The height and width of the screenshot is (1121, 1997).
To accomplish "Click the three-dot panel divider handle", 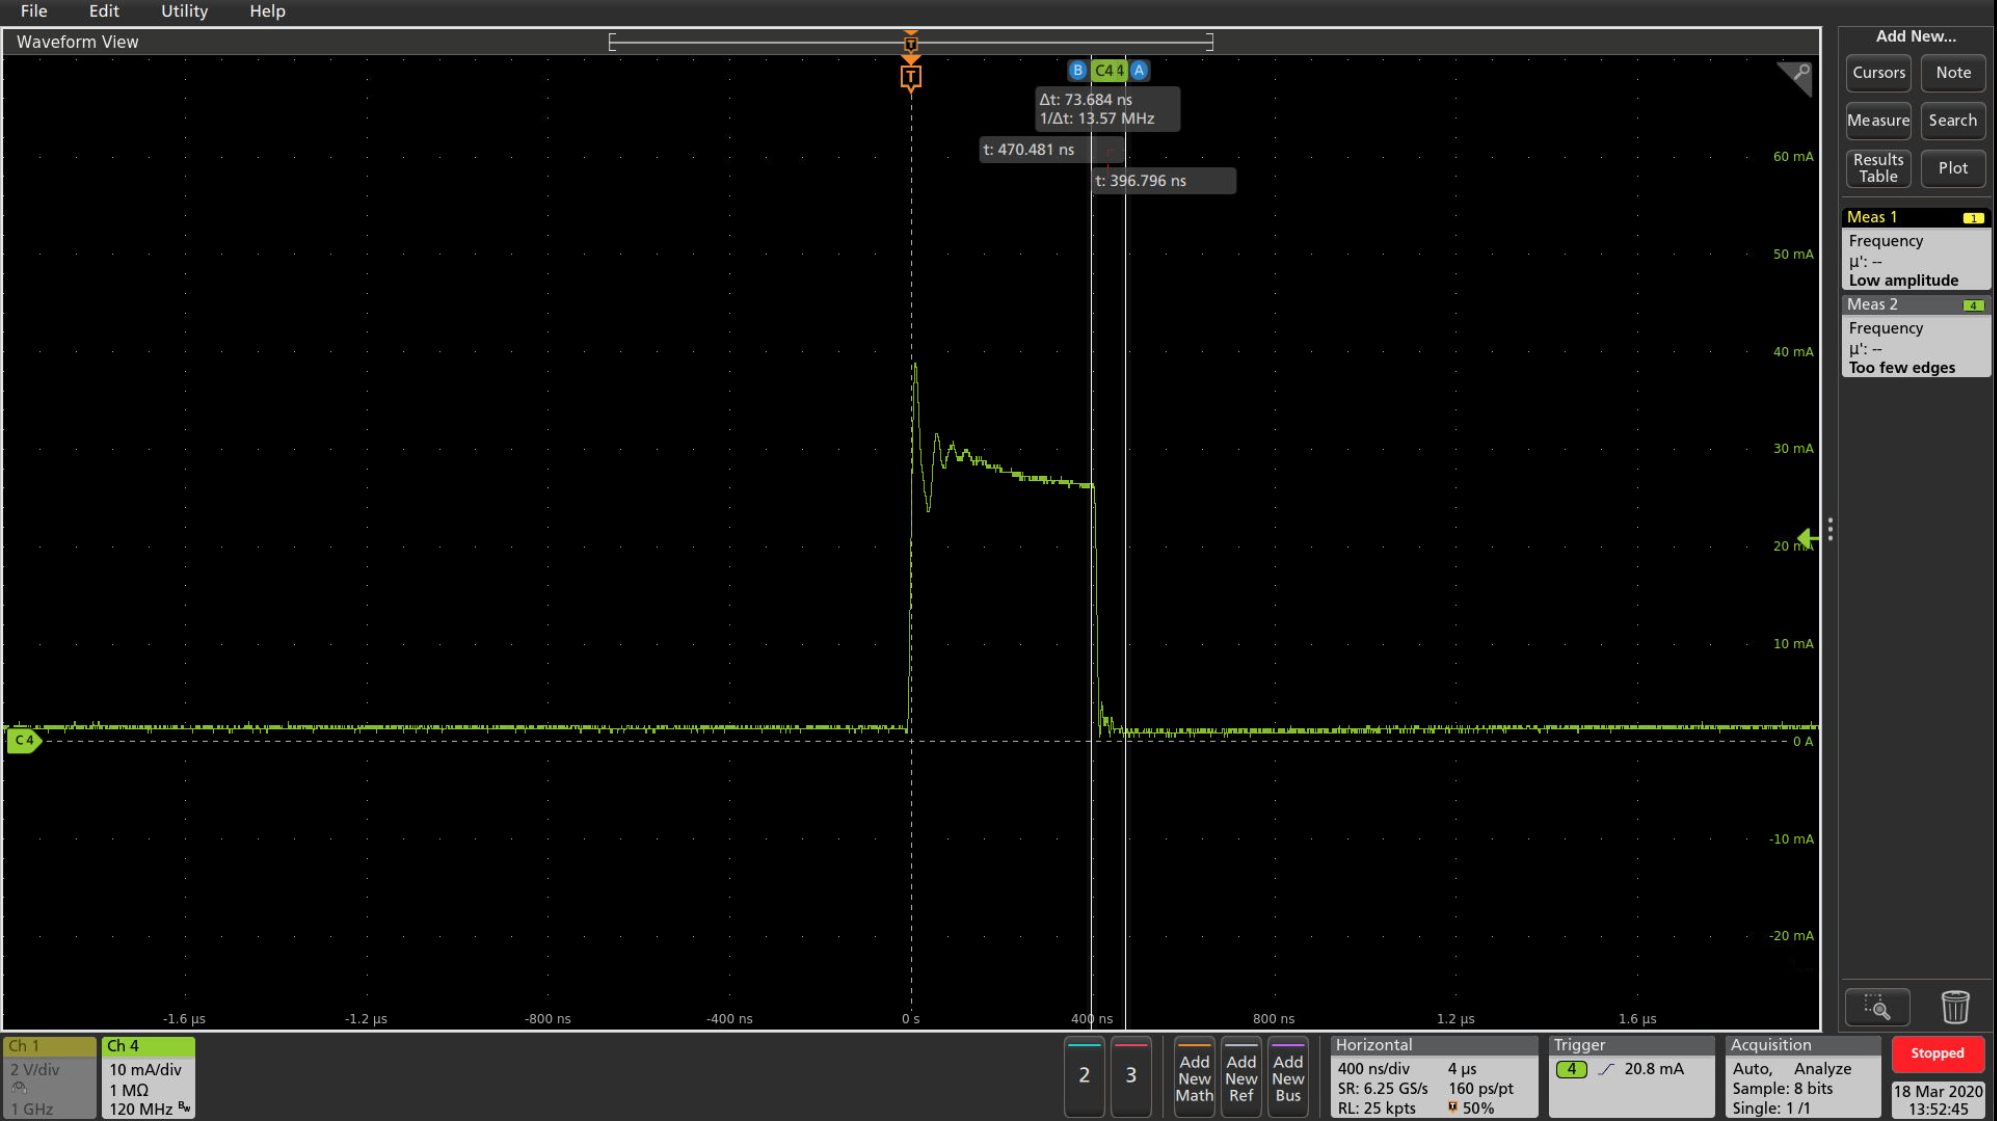I will tap(1830, 529).
